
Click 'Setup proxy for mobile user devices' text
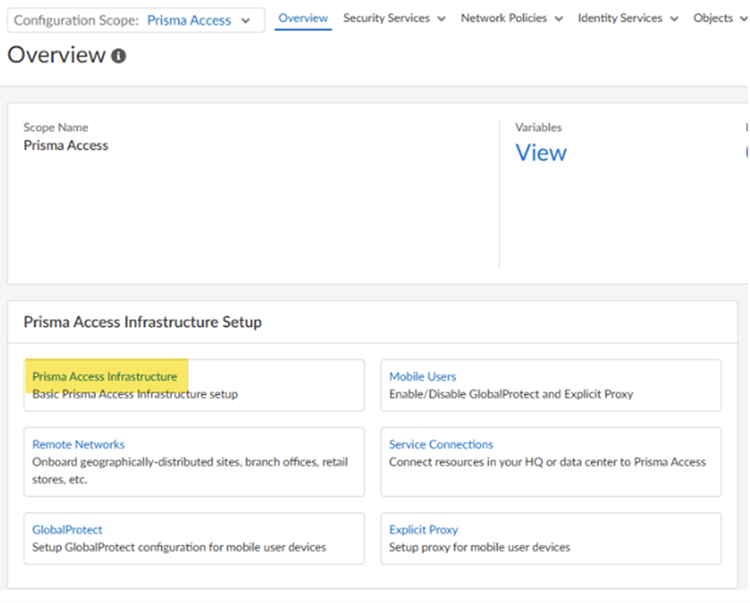[x=479, y=547]
